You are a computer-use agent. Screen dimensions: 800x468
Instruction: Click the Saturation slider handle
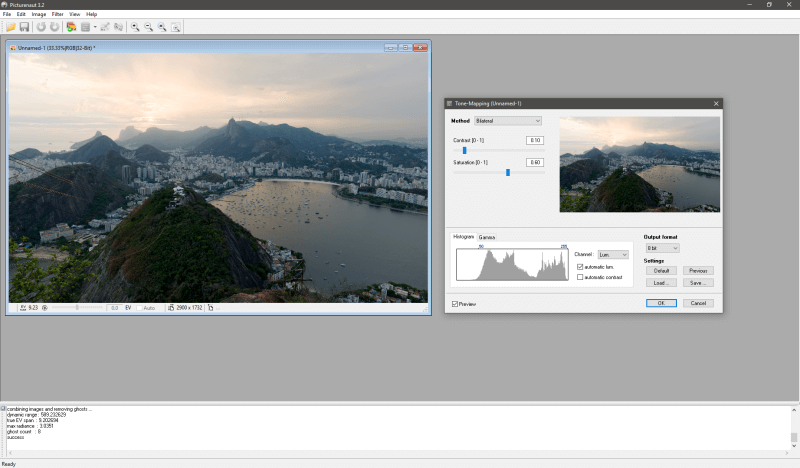[508, 173]
